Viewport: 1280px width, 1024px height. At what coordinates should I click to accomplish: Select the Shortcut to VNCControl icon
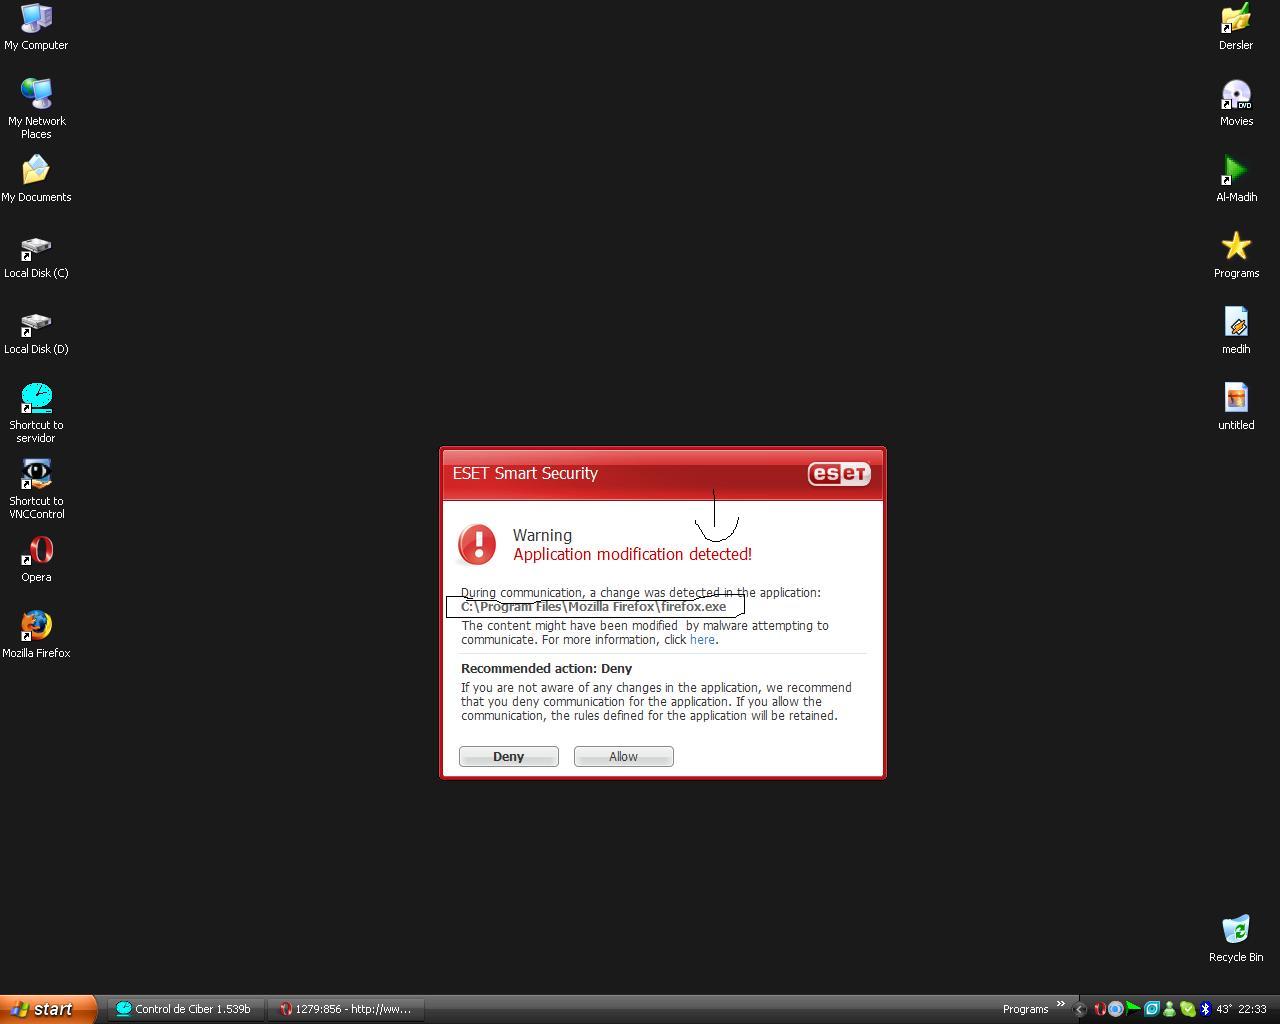click(x=36, y=489)
